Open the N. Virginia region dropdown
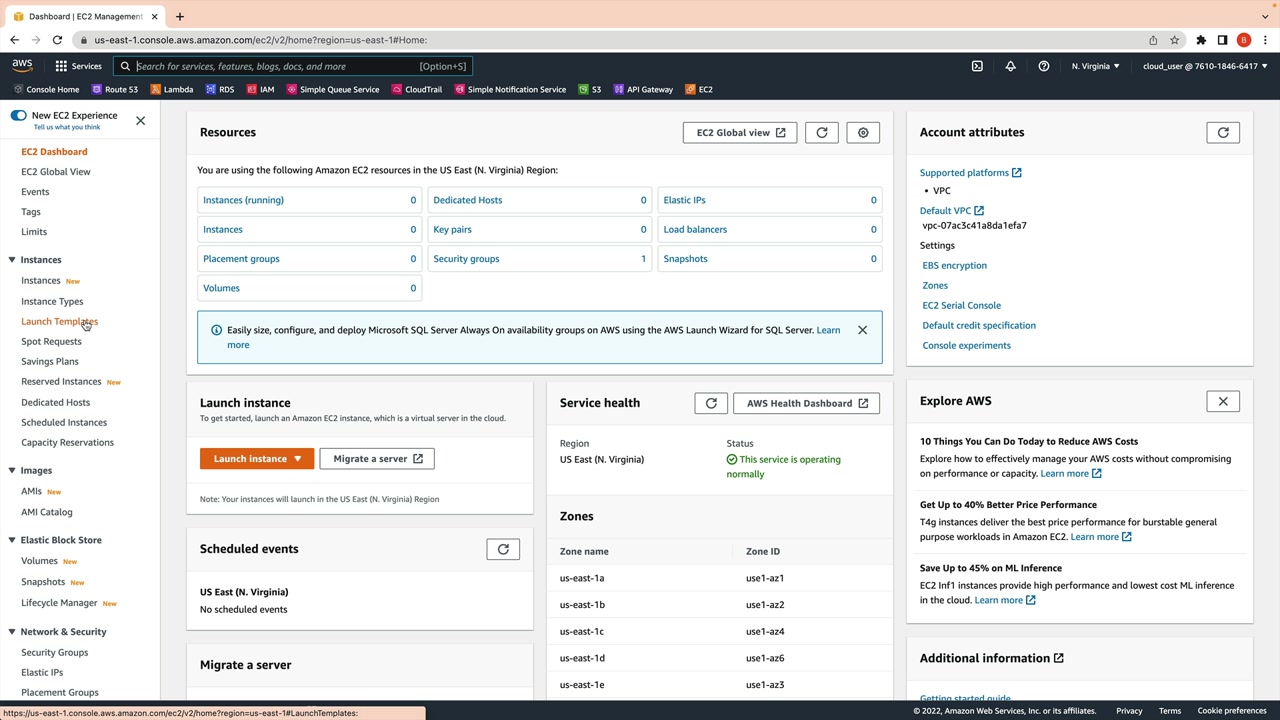Screen dimensions: 1280x720 (x=1095, y=66)
